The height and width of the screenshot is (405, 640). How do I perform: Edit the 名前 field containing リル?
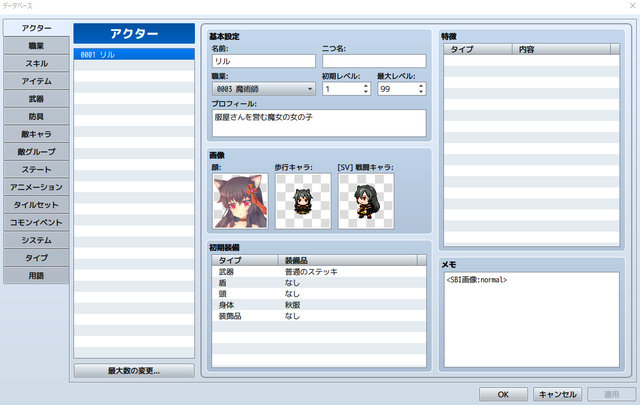[x=264, y=61]
